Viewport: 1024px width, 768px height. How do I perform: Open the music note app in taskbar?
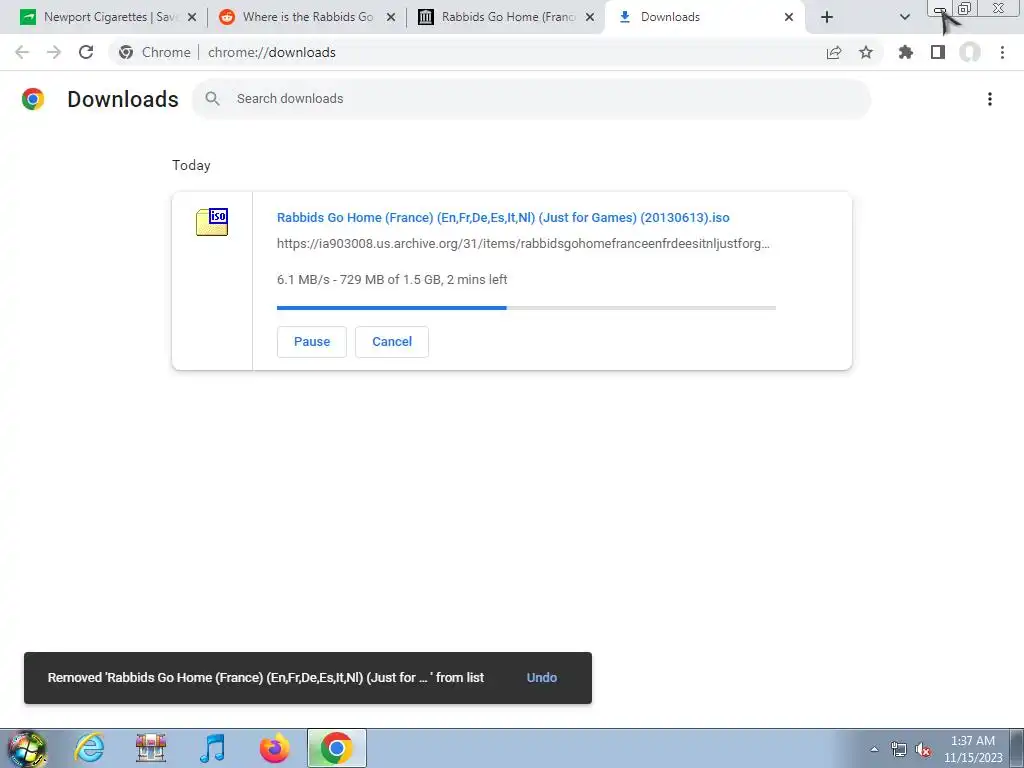pos(212,748)
